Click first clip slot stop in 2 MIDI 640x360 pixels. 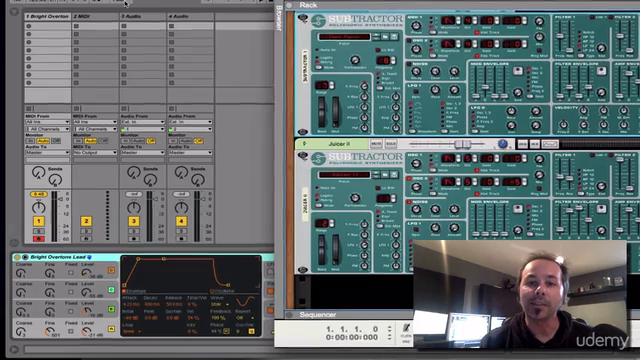point(76,26)
